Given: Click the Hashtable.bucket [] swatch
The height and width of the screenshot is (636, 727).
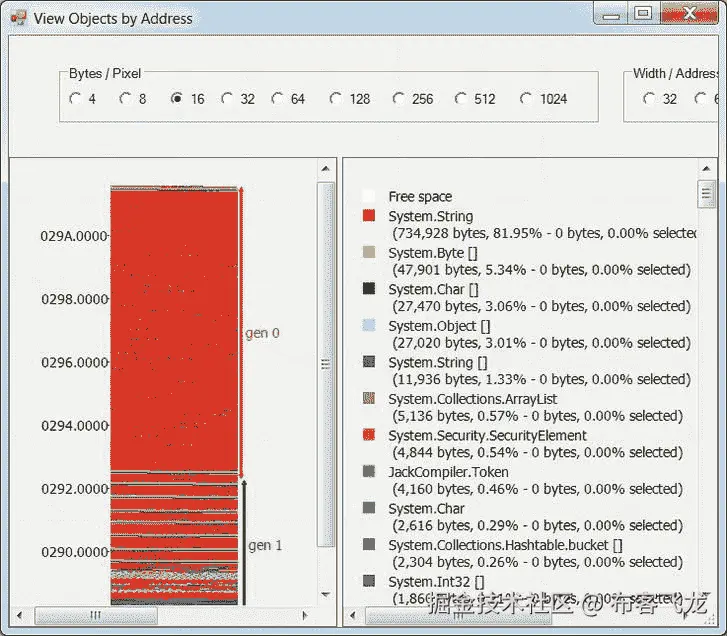Looking at the screenshot, I should pos(369,544).
